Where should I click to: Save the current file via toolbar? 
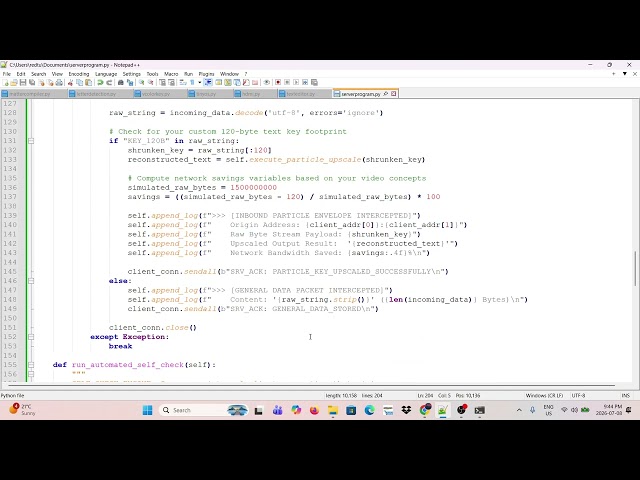click(x=22, y=82)
